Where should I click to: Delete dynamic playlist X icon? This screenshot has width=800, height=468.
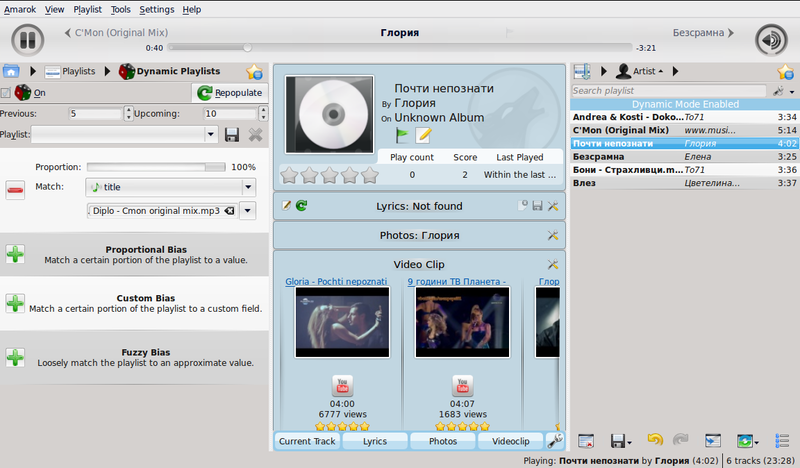[x=255, y=135]
